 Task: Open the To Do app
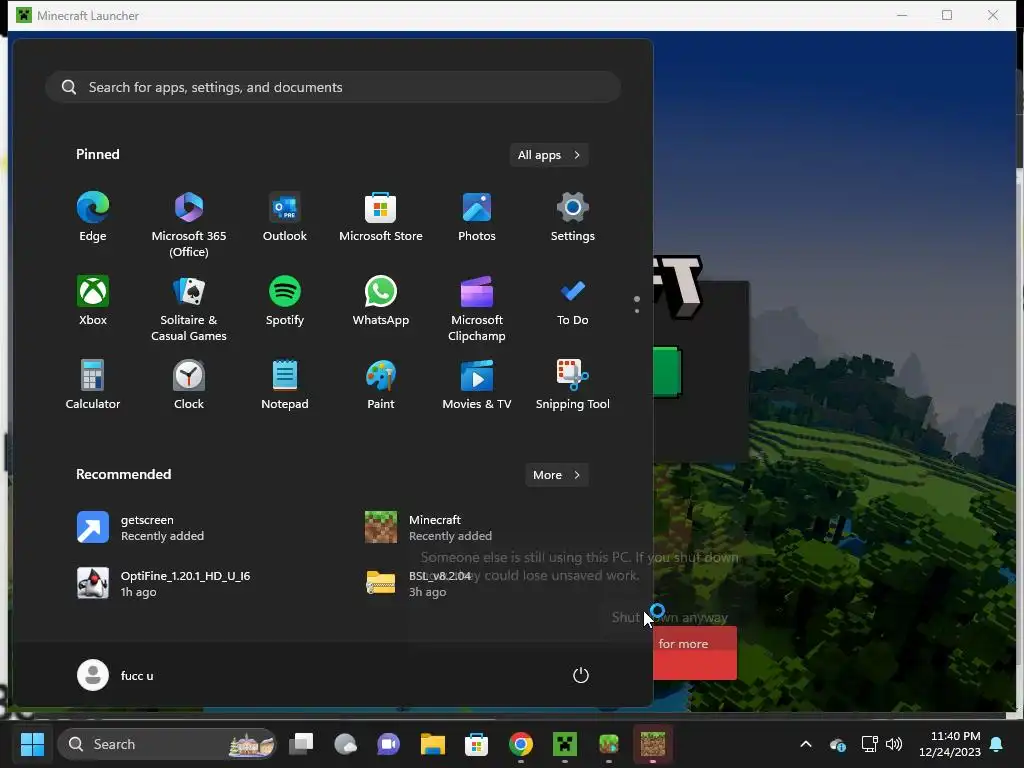click(x=573, y=301)
